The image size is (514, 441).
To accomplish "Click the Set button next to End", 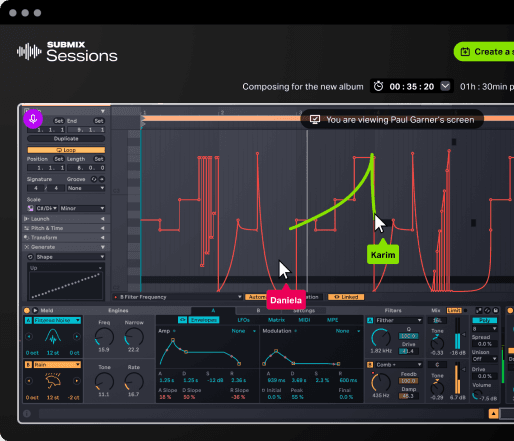I will click(x=99, y=121).
